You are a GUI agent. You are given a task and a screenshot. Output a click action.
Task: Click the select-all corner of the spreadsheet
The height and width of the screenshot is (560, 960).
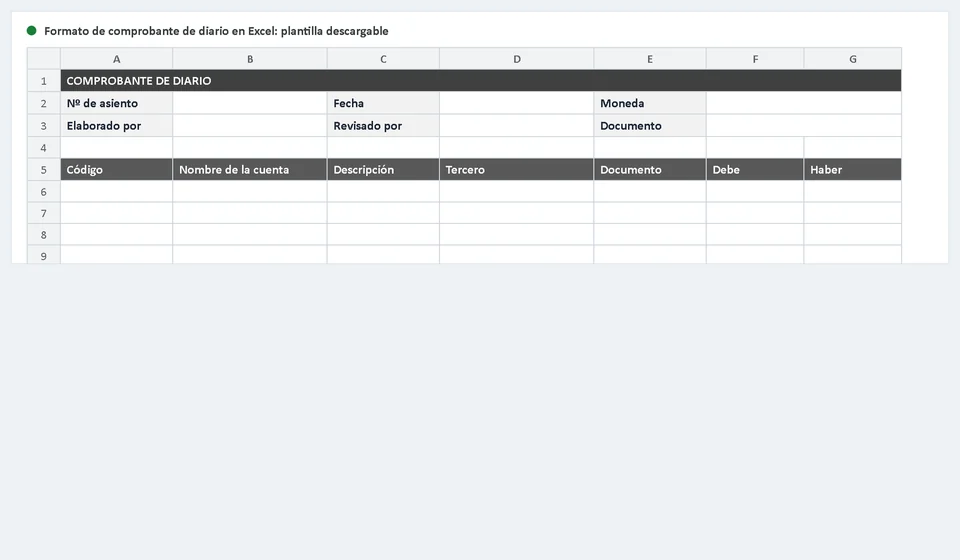click(43, 59)
